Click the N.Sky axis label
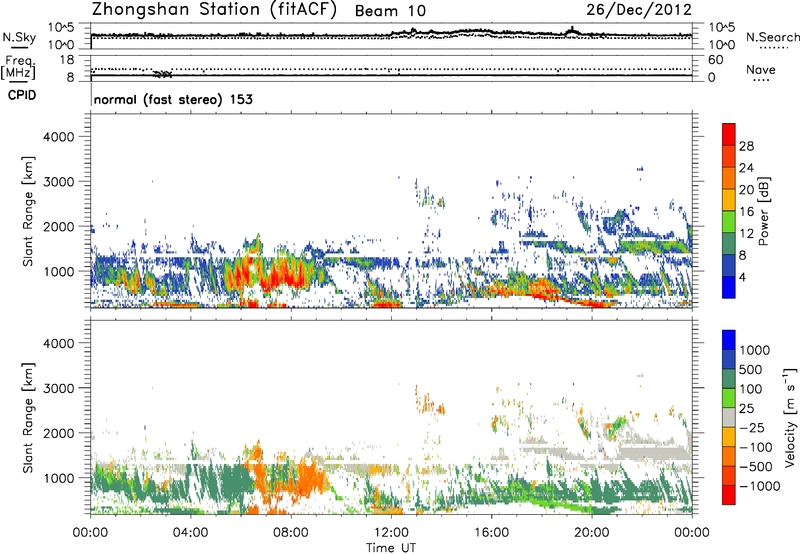 [19, 37]
